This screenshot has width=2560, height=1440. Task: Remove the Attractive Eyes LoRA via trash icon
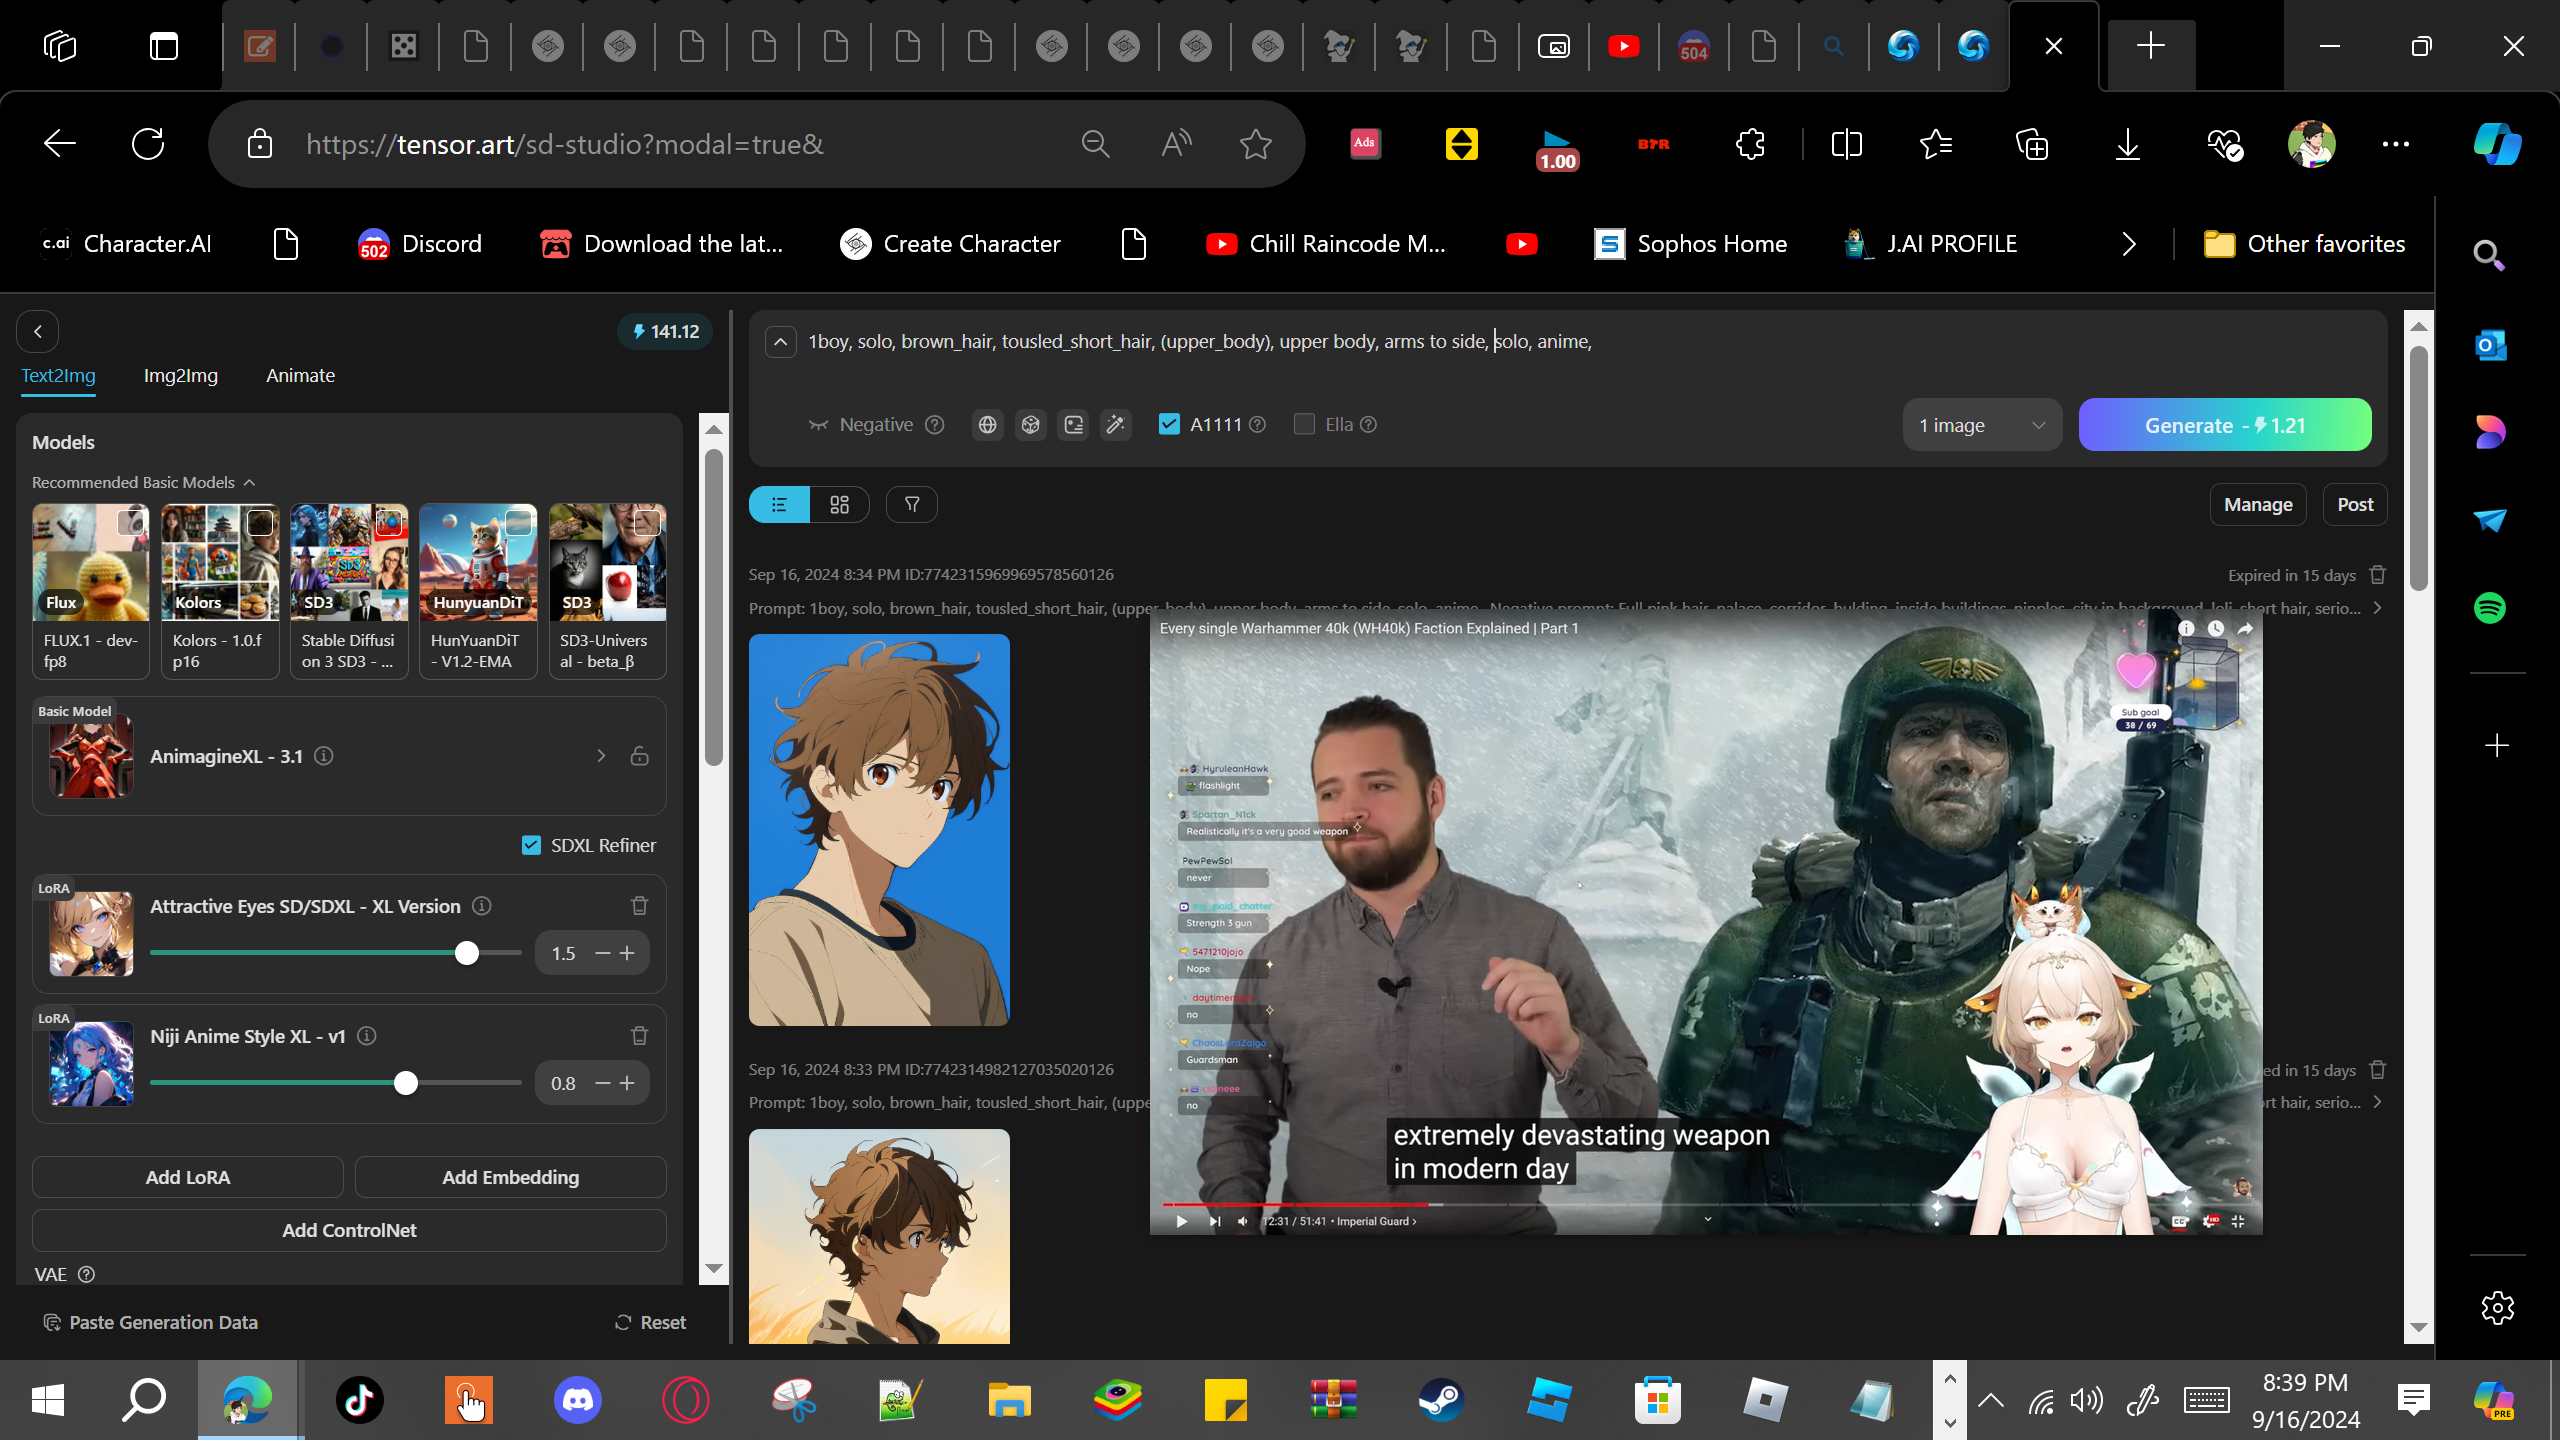[640, 906]
